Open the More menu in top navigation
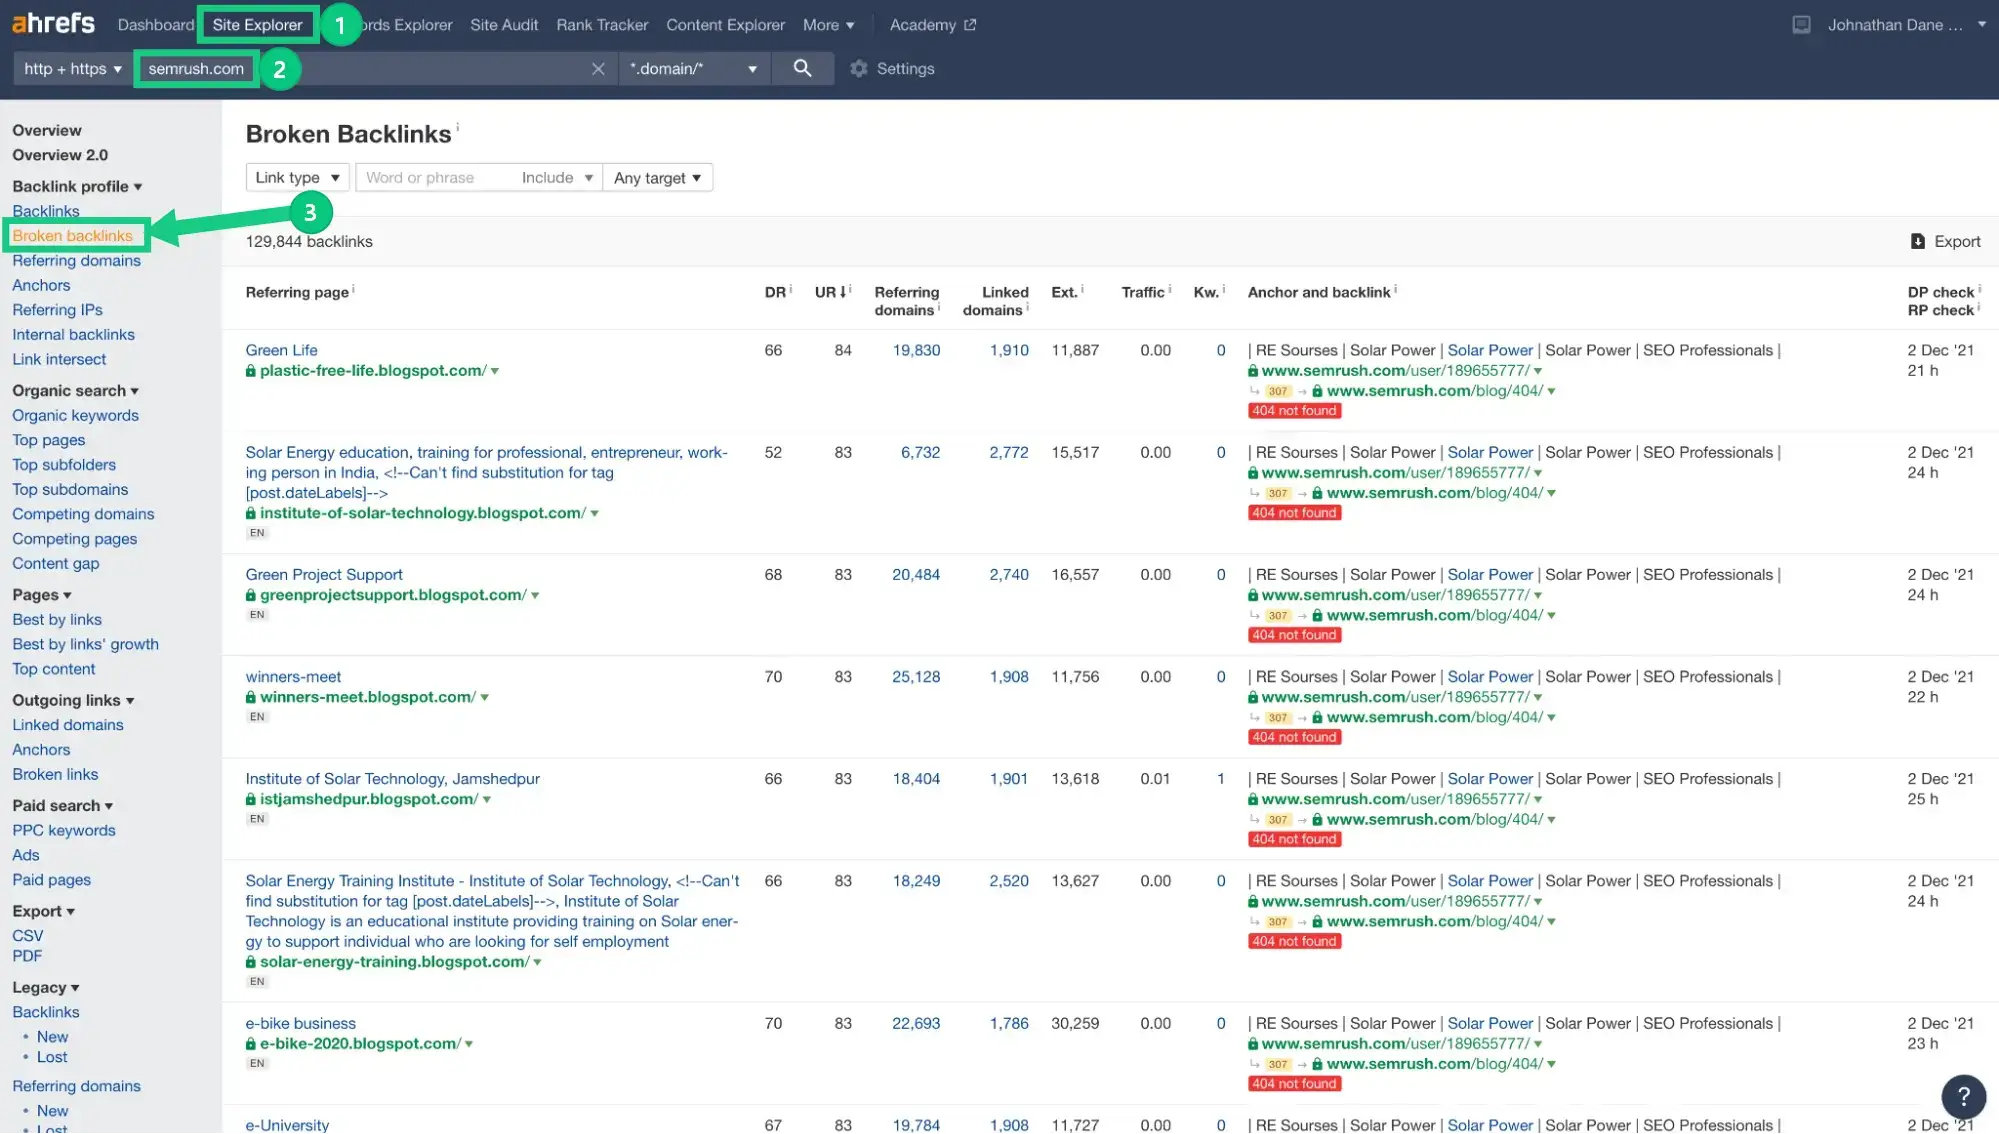This screenshot has width=1999, height=1134. (828, 25)
